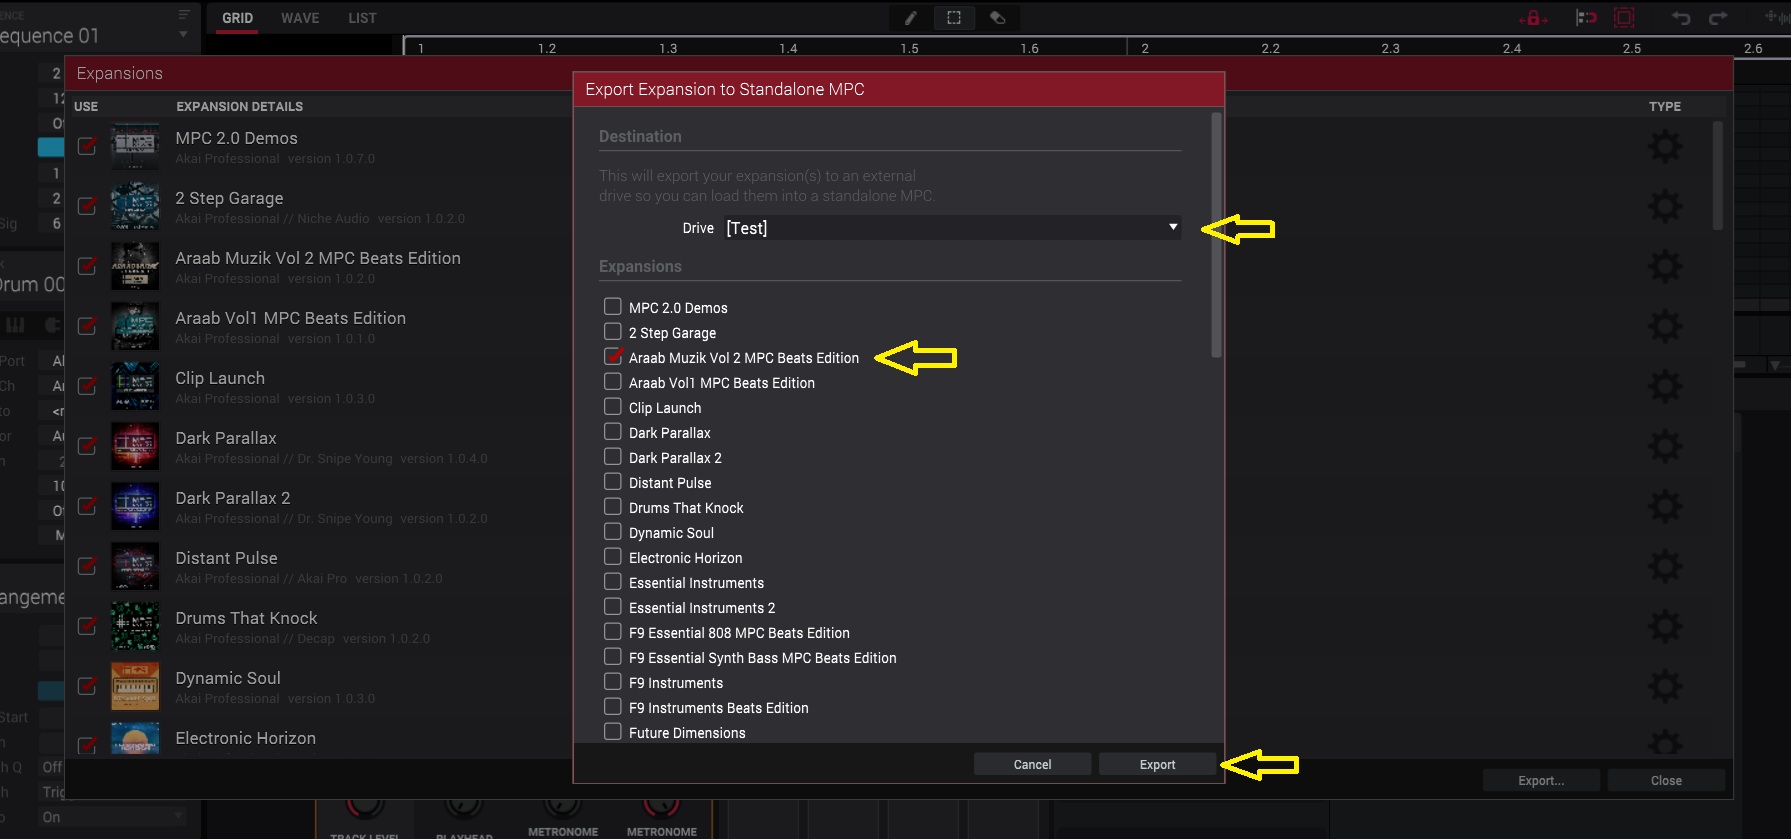1791x839 pixels.
Task: Select the pencil draw tool in toolbar
Action: (910, 18)
